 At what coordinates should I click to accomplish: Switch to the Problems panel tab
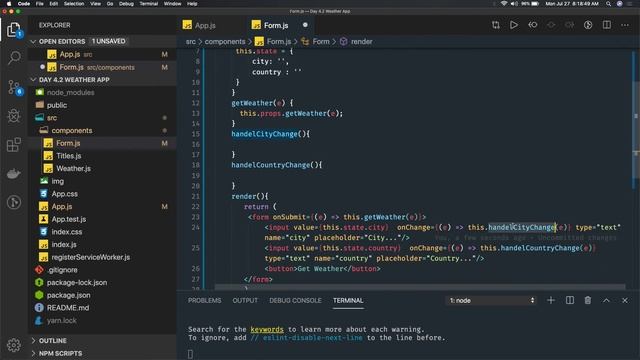pyautogui.click(x=204, y=300)
